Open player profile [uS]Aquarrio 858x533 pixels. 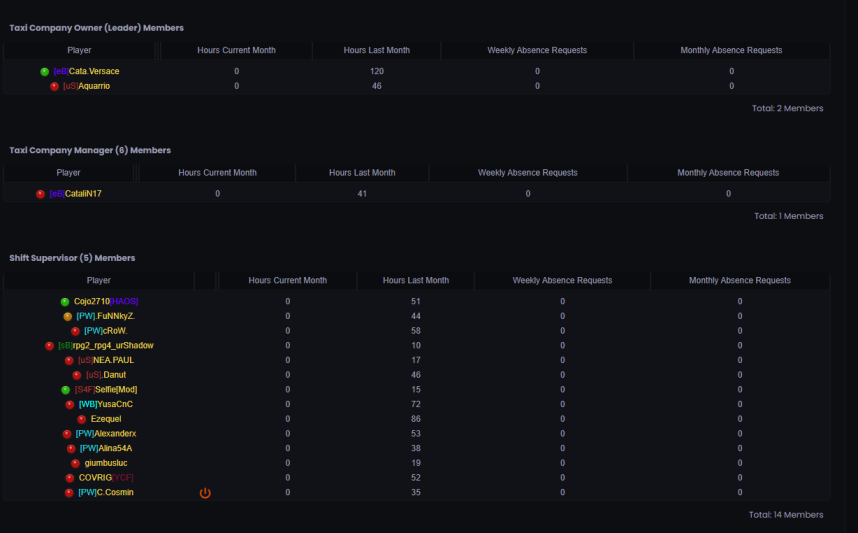(x=86, y=86)
